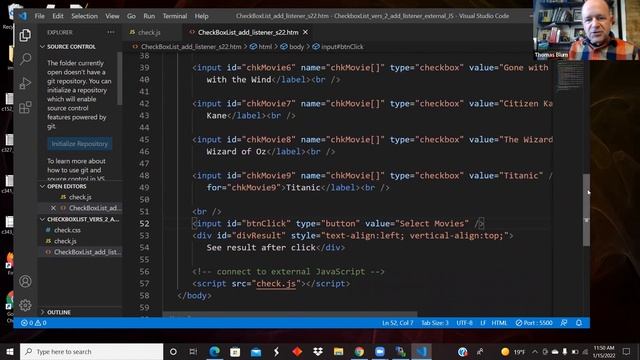Click the sidebar panel scrollbar

[x=120, y=78]
